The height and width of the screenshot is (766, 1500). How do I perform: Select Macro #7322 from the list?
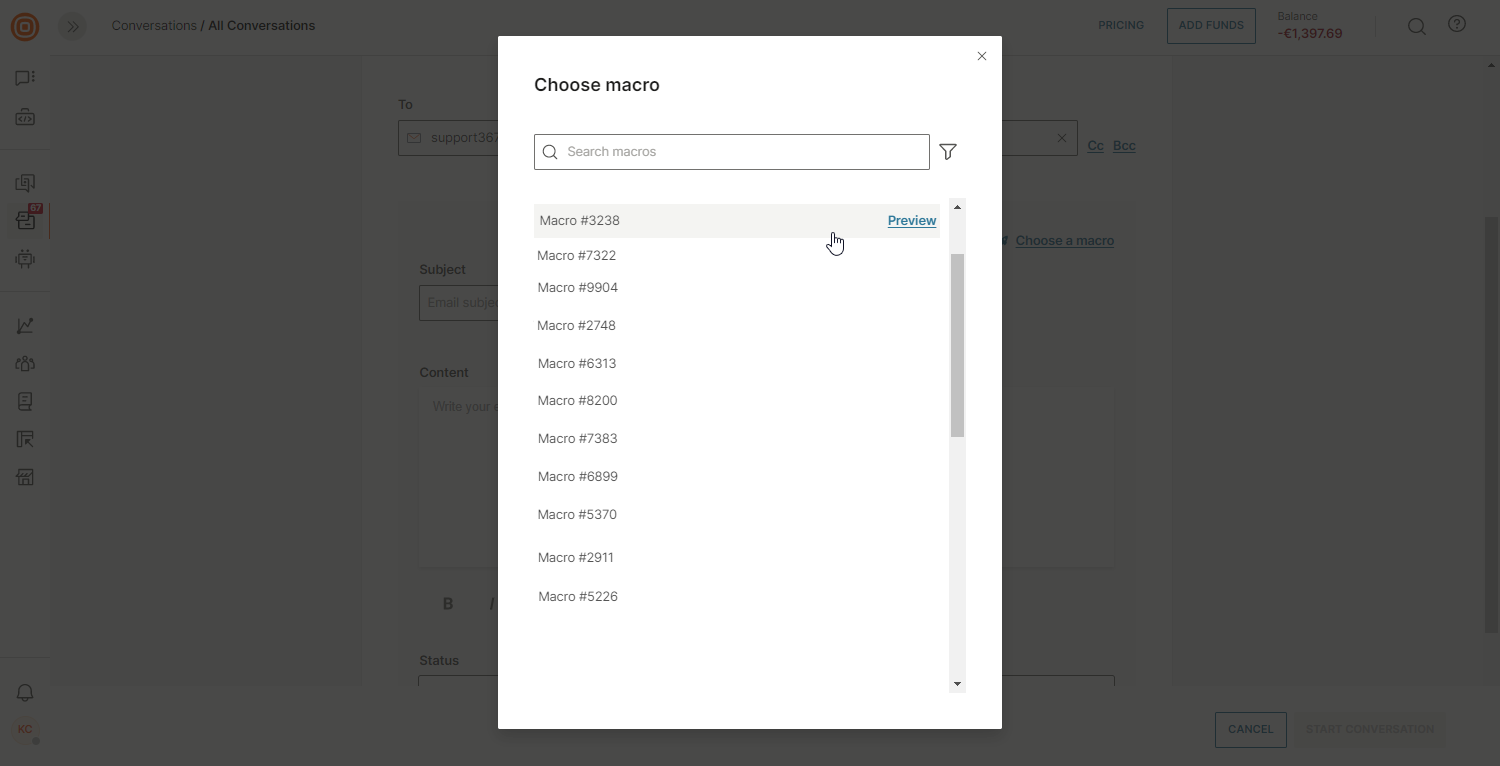[577, 256]
